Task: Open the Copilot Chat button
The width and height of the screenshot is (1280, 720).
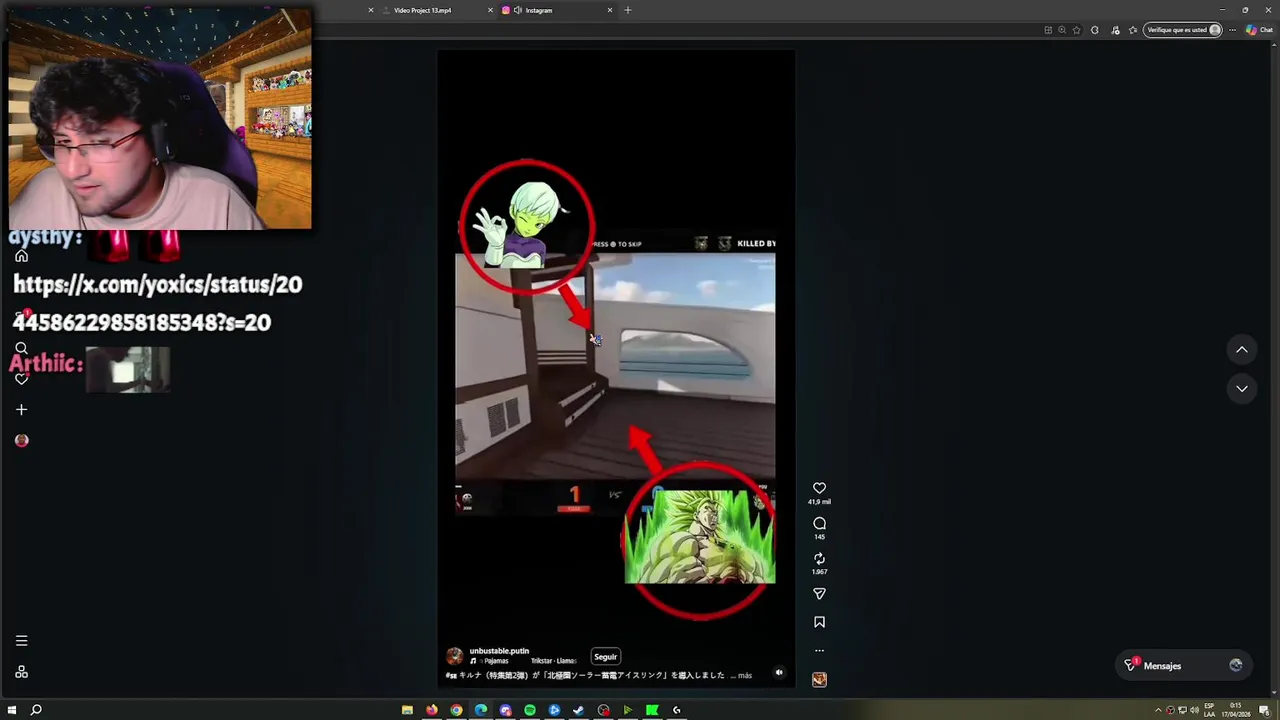Action: [1259, 30]
